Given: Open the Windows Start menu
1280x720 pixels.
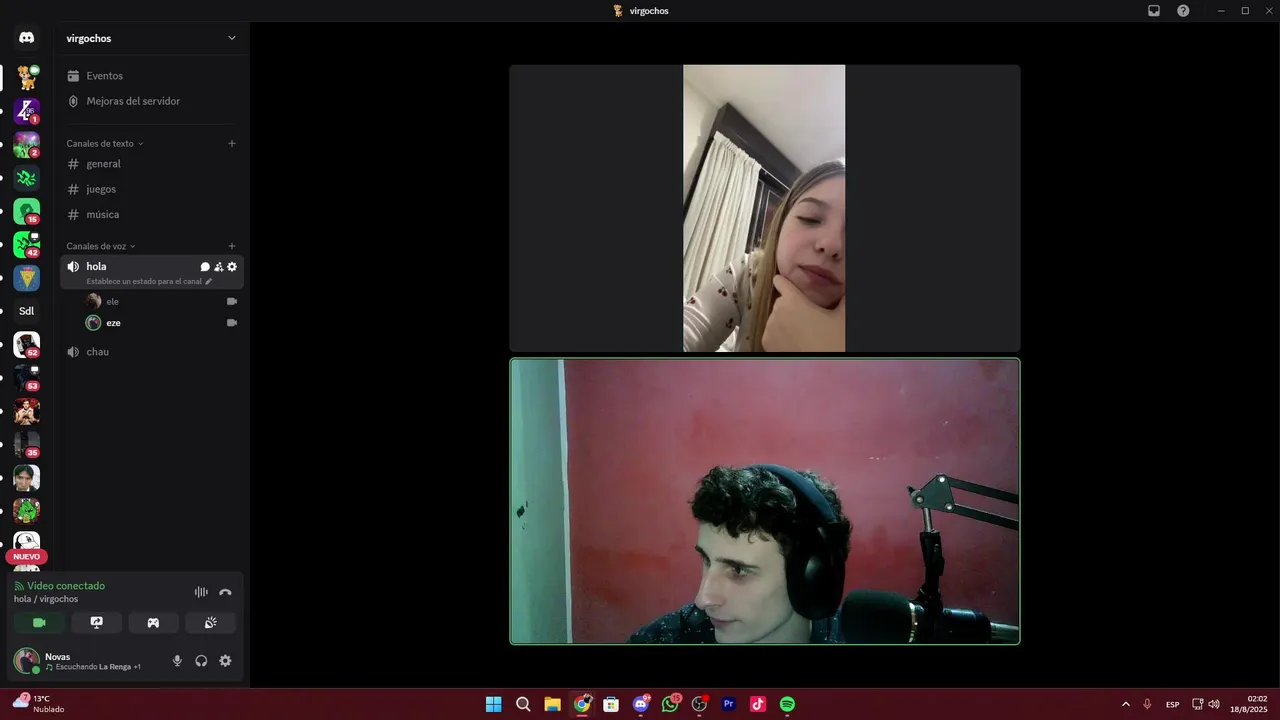Looking at the screenshot, I should click(x=493, y=704).
